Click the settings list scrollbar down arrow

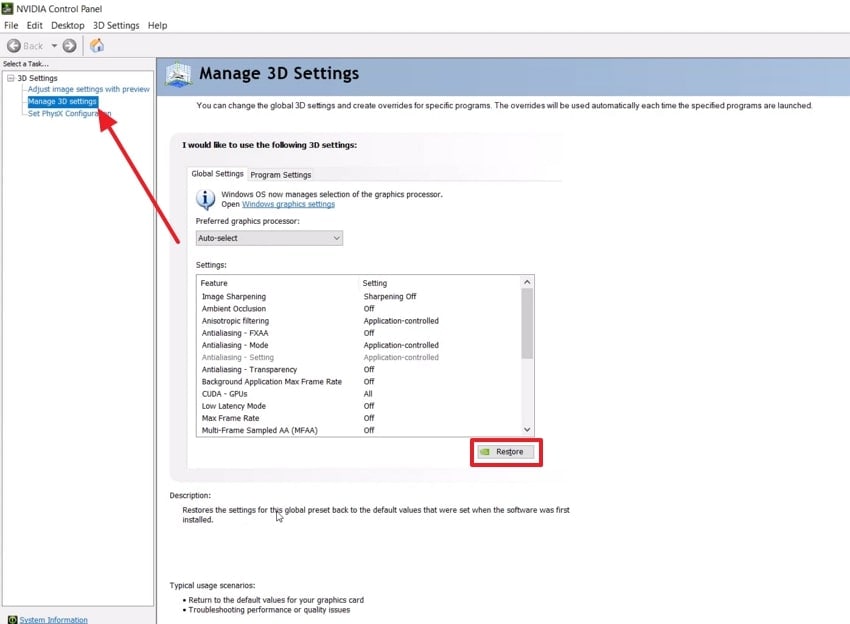528,430
